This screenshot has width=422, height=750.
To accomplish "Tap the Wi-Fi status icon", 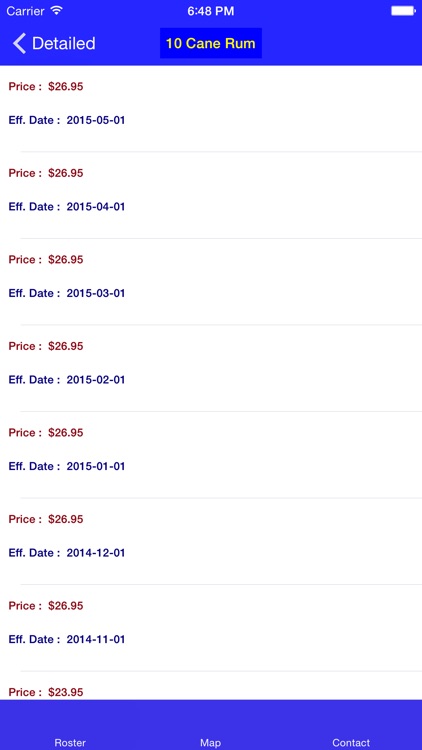I will [x=56, y=11].
